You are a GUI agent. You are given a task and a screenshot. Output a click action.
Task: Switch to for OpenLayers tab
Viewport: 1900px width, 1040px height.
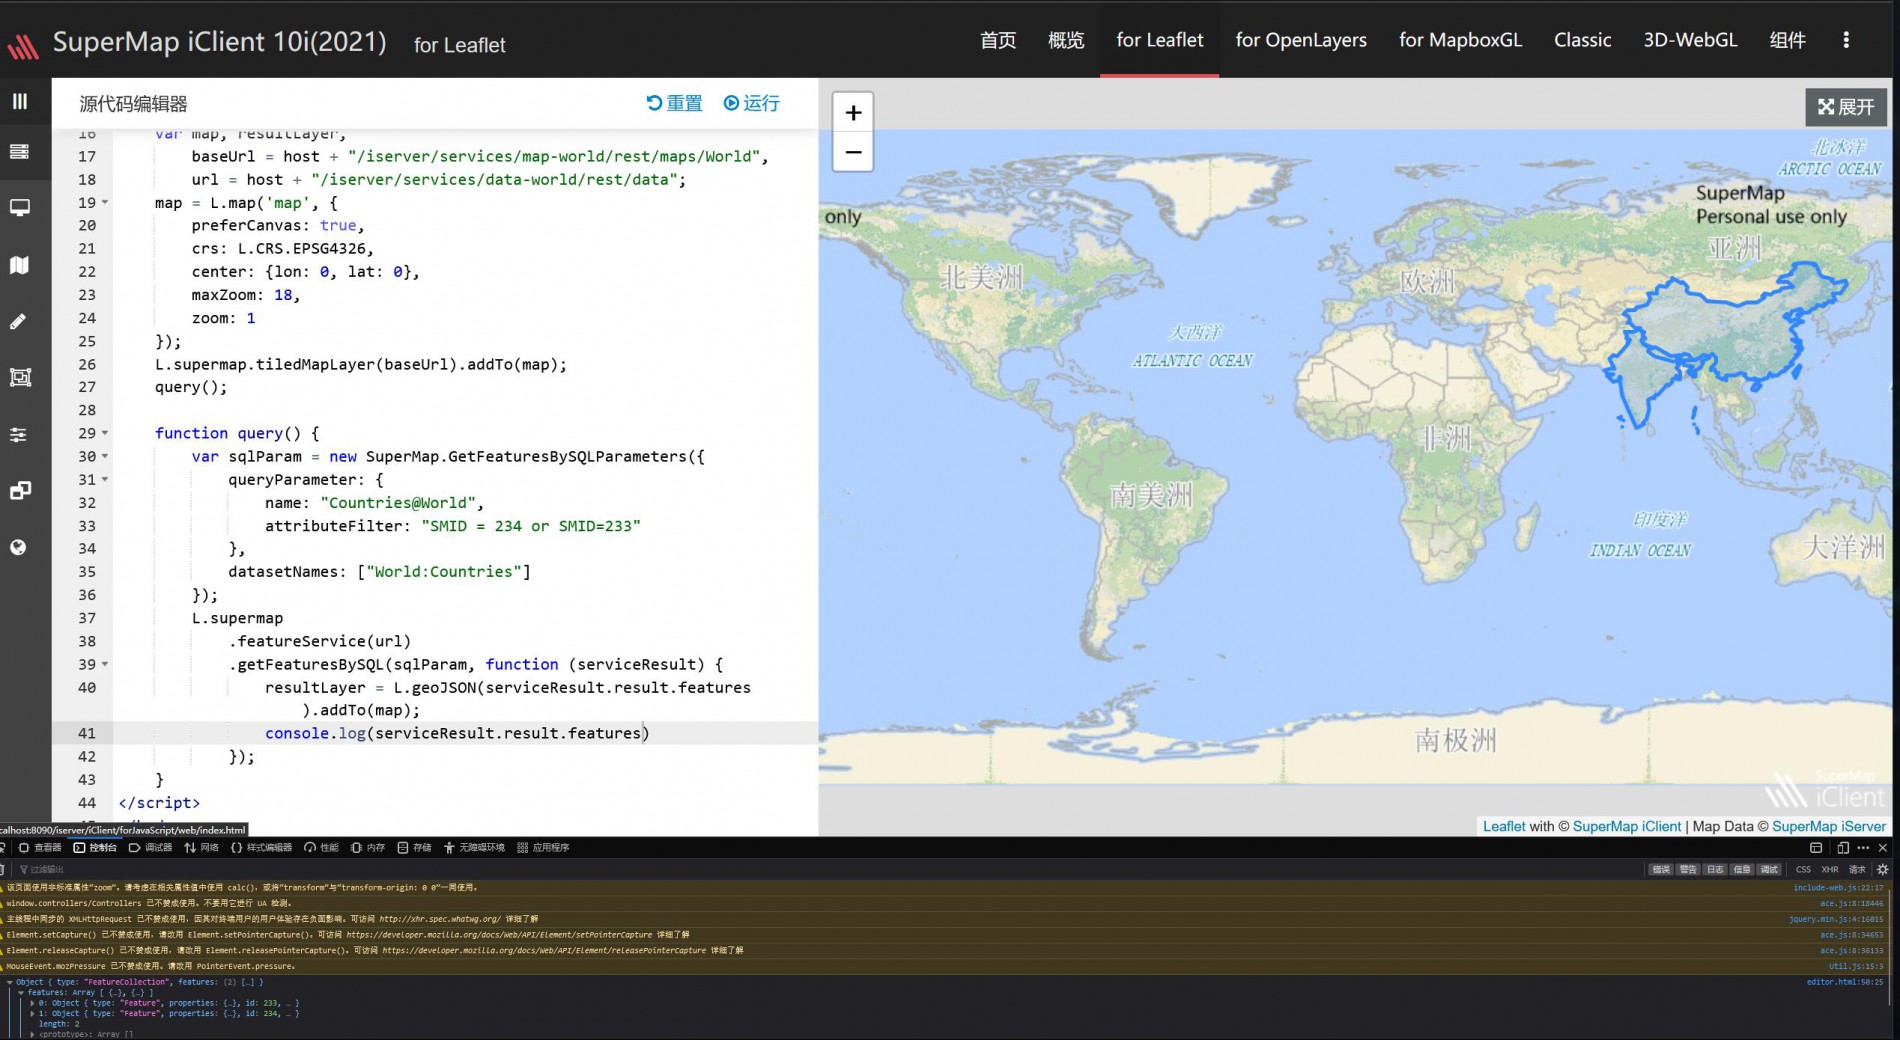pyautogui.click(x=1301, y=40)
